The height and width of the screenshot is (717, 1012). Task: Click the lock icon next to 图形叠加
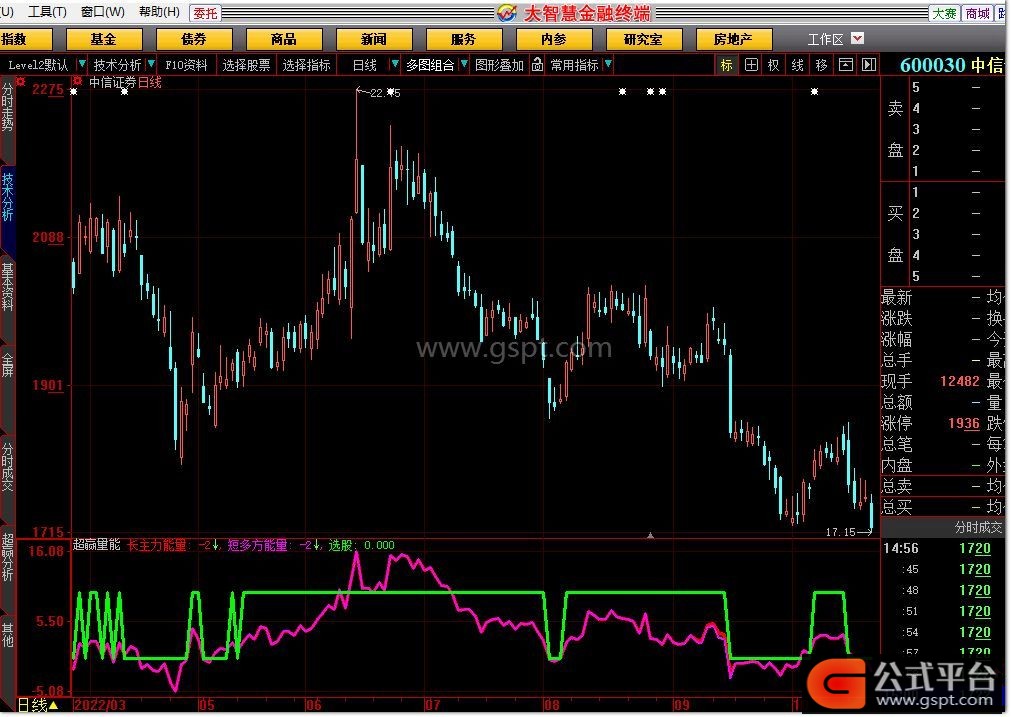click(x=537, y=65)
